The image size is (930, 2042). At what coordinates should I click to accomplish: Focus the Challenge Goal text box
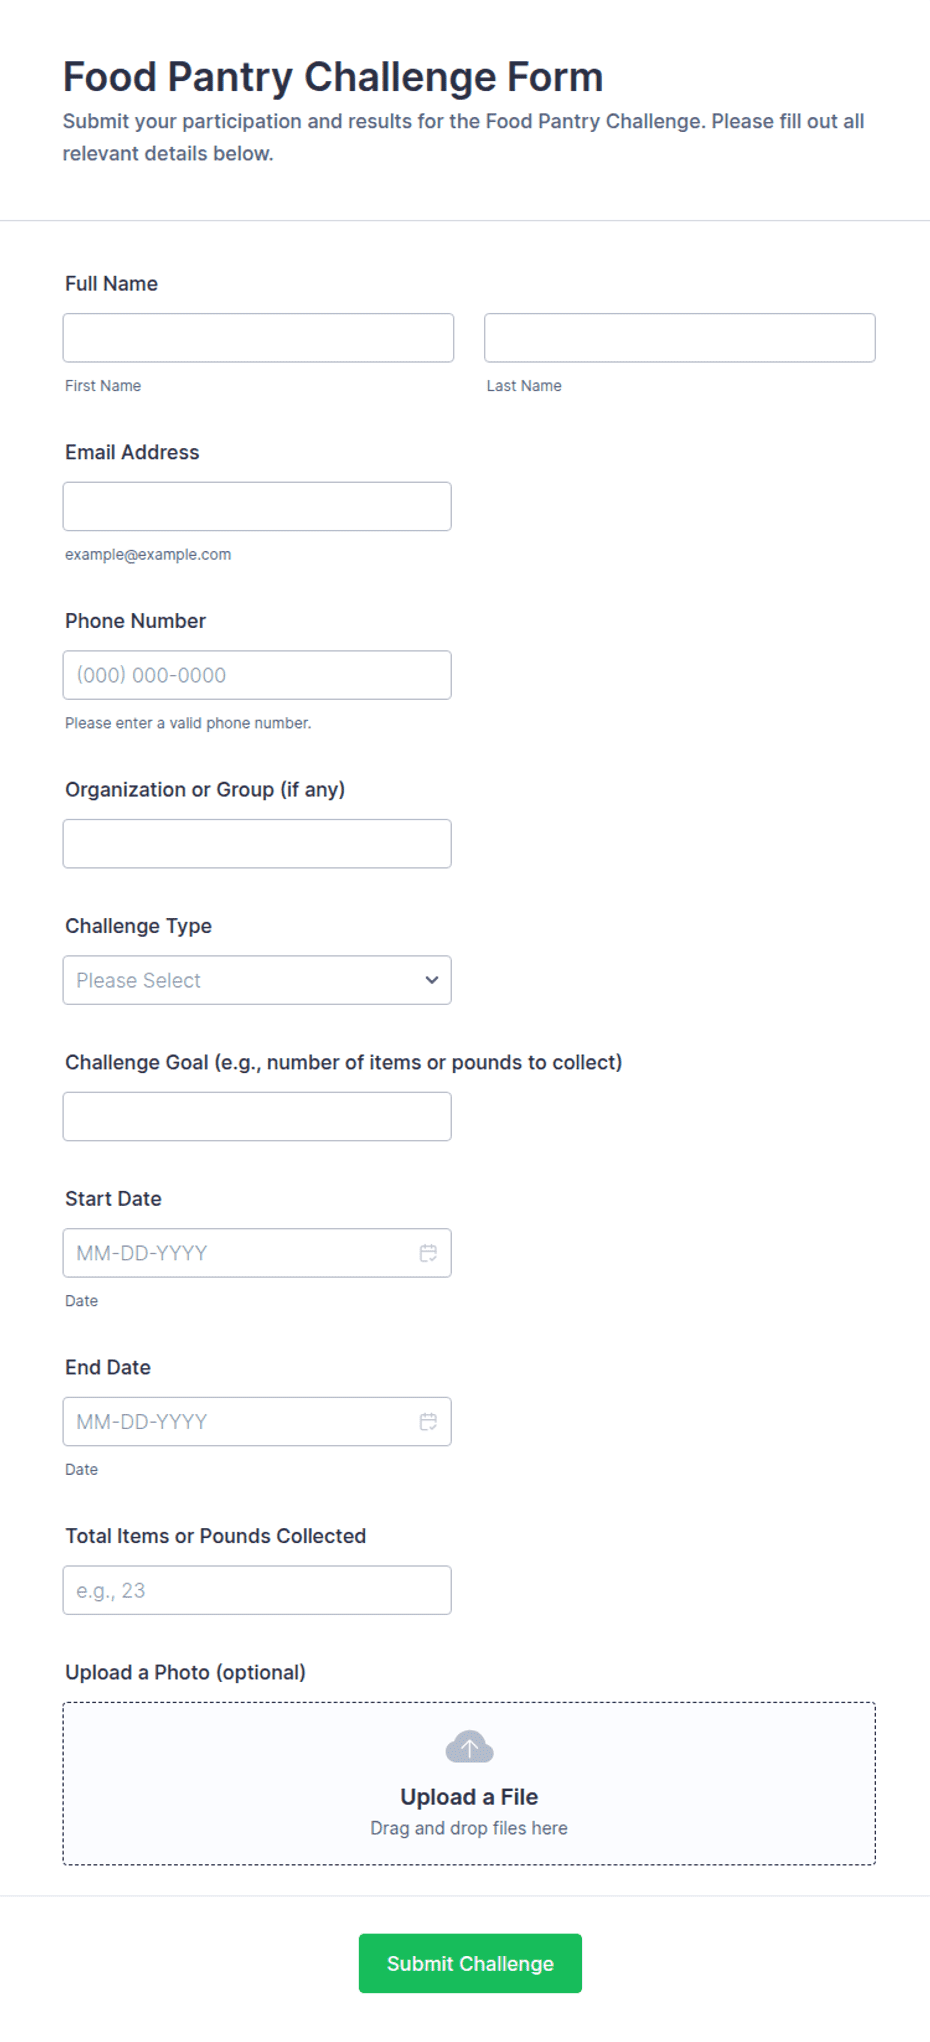257,1117
